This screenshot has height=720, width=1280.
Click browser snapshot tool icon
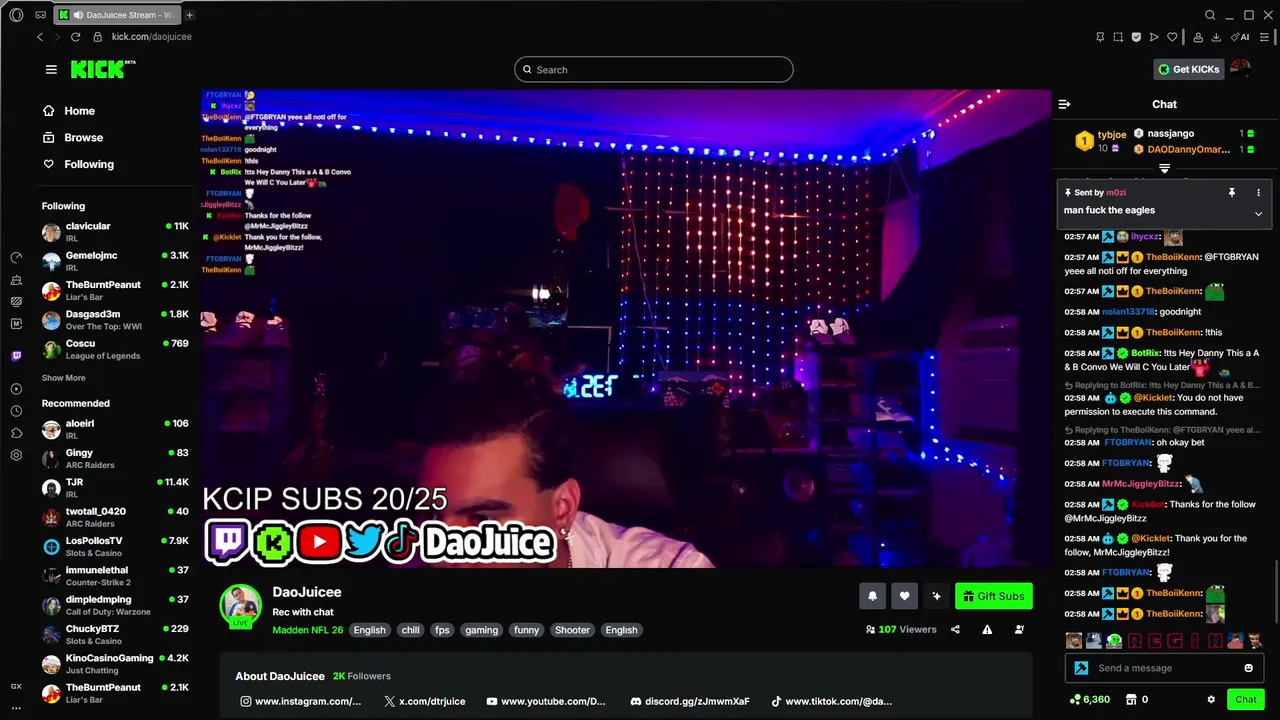click(1118, 37)
